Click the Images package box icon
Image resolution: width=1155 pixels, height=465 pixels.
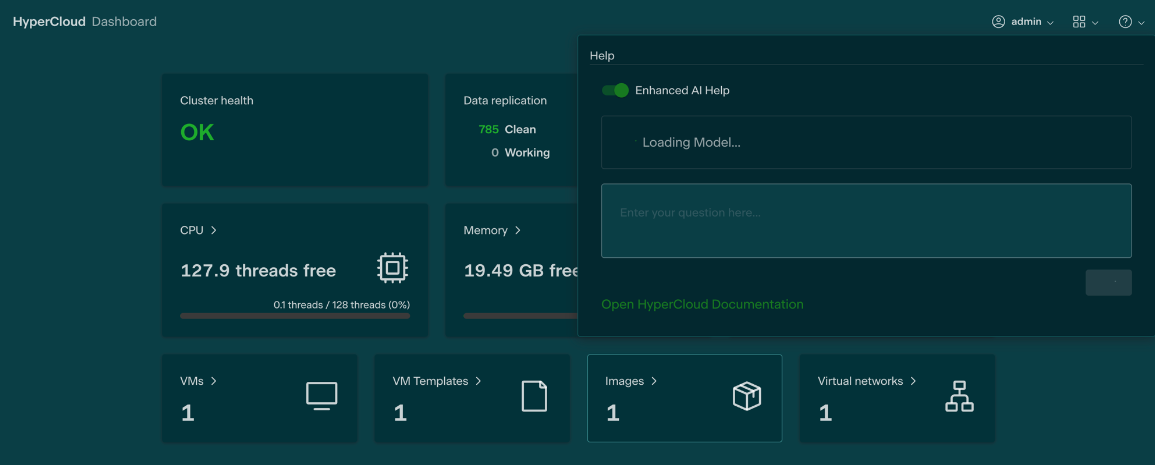point(747,396)
